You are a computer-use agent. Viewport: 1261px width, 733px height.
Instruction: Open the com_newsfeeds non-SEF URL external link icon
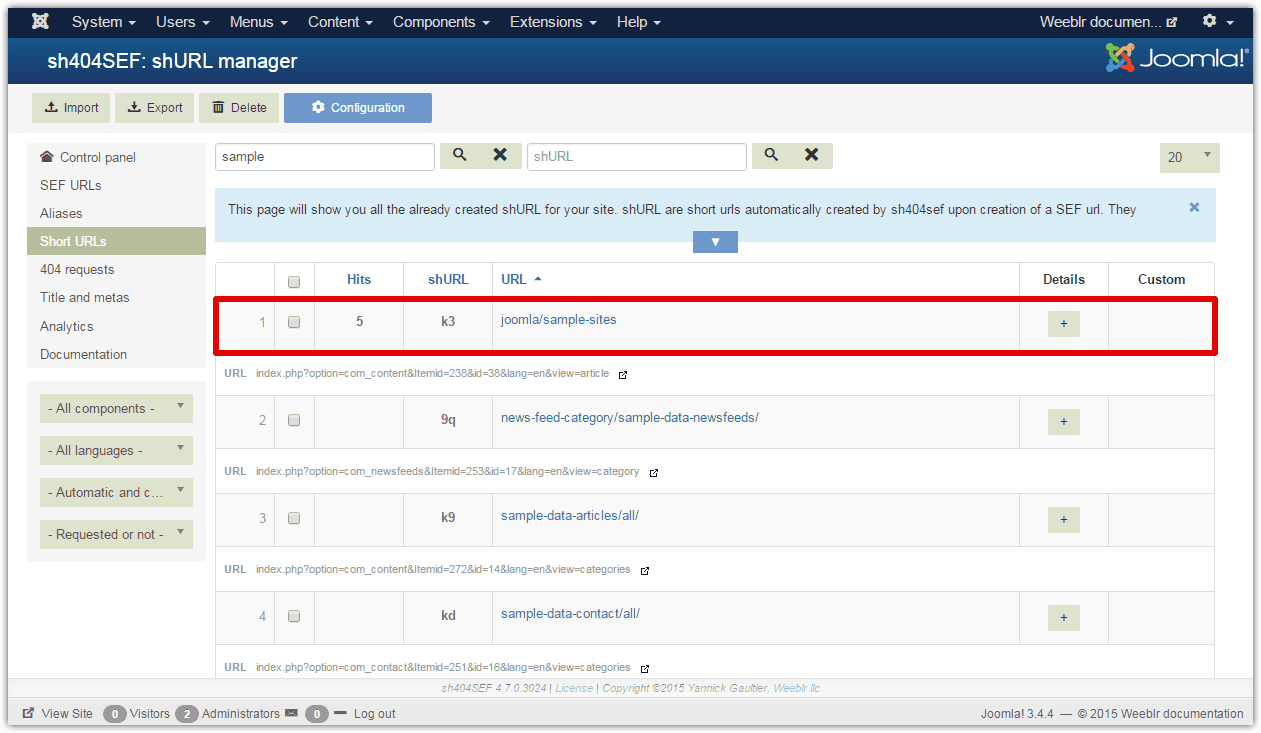coord(654,472)
